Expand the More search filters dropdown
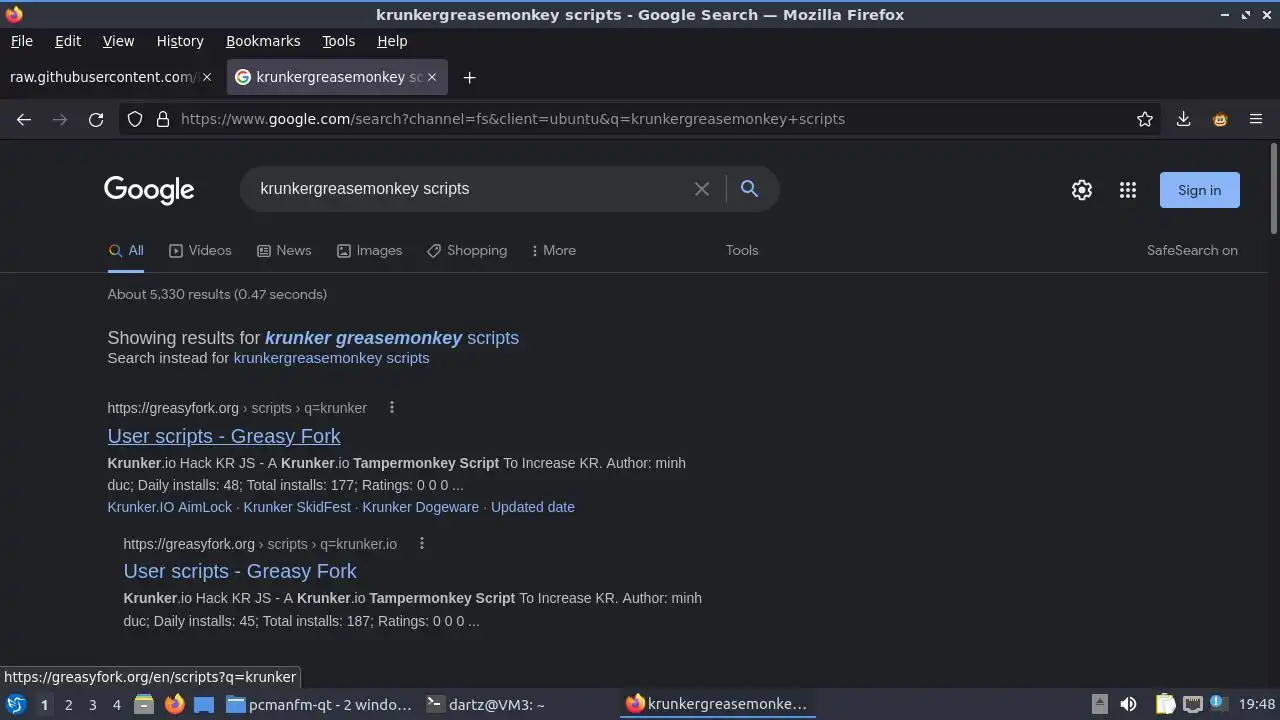Image resolution: width=1280 pixels, height=720 pixels. click(x=553, y=251)
